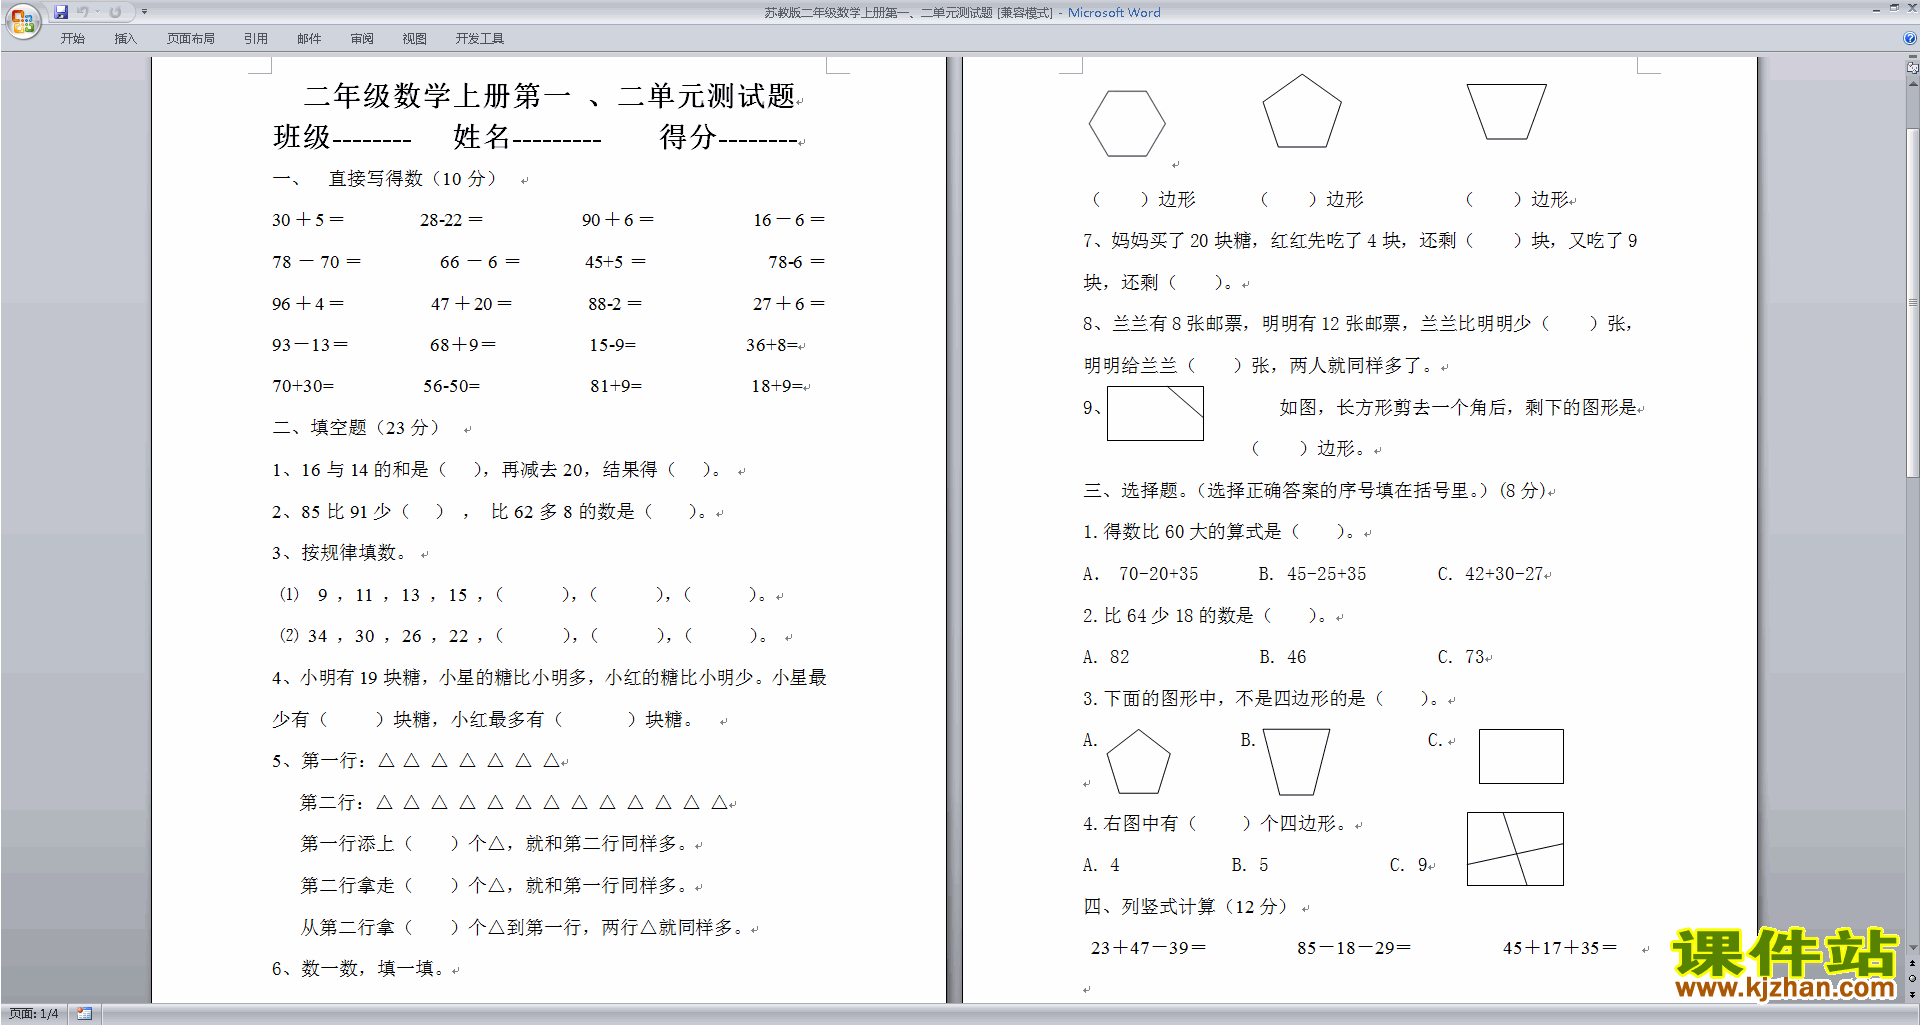Click the equation 18+9=
Screen dimensions: 1920x1025
pyautogui.click(x=776, y=386)
